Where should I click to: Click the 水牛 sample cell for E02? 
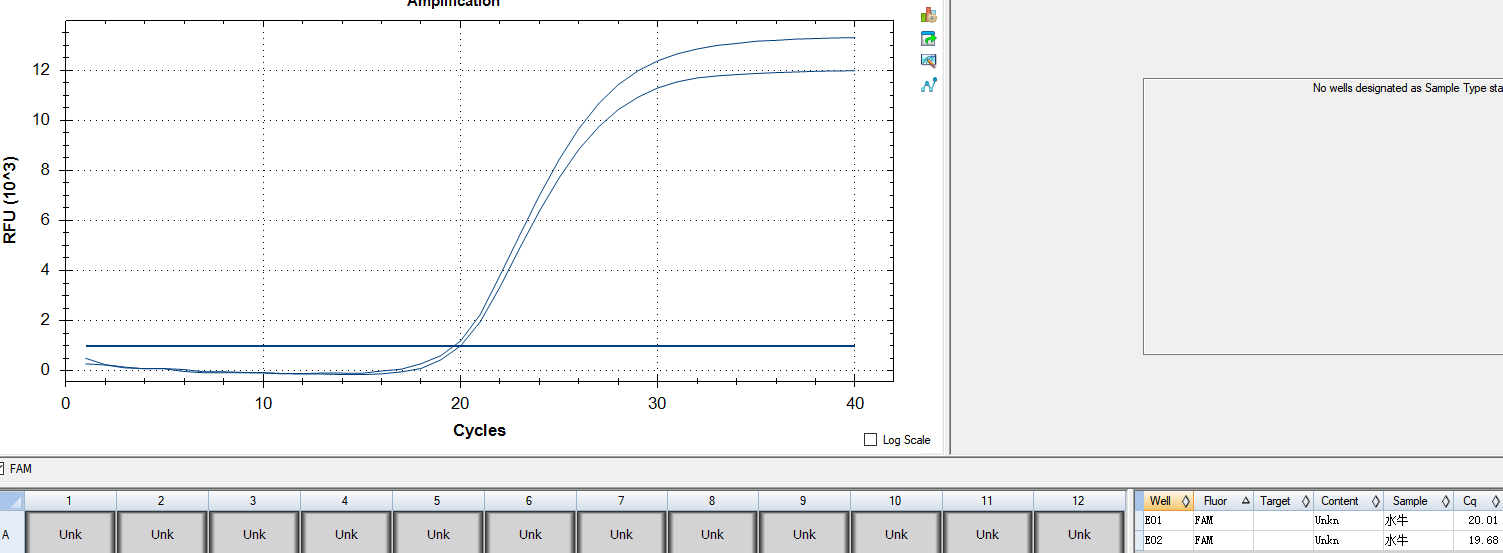coord(1418,540)
